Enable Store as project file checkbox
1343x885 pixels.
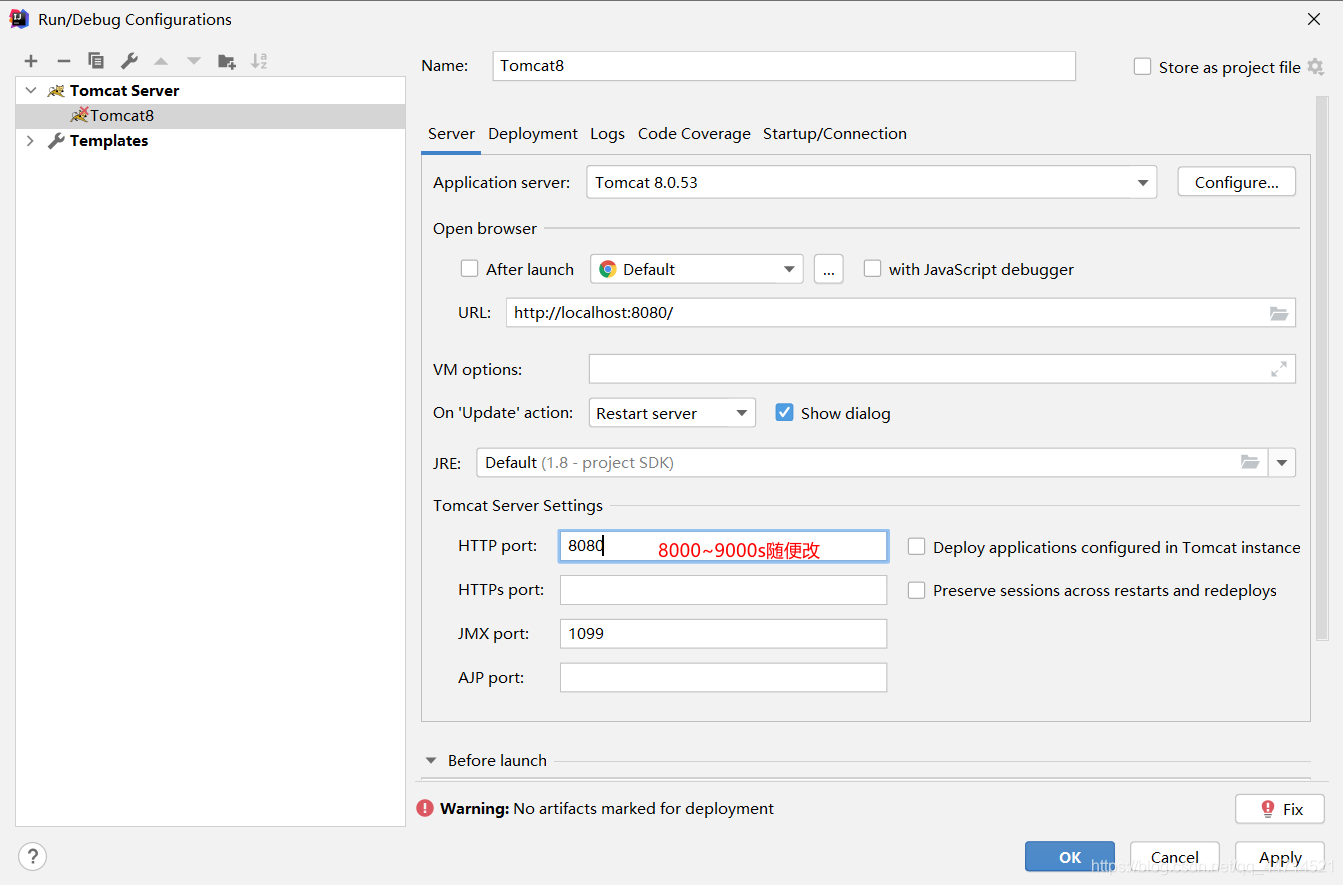pyautogui.click(x=1142, y=67)
